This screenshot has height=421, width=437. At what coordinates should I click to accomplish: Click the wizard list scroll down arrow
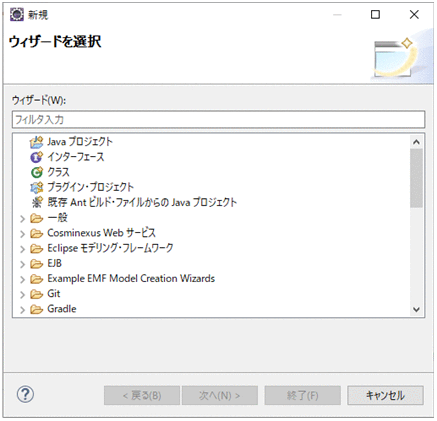pos(416,309)
